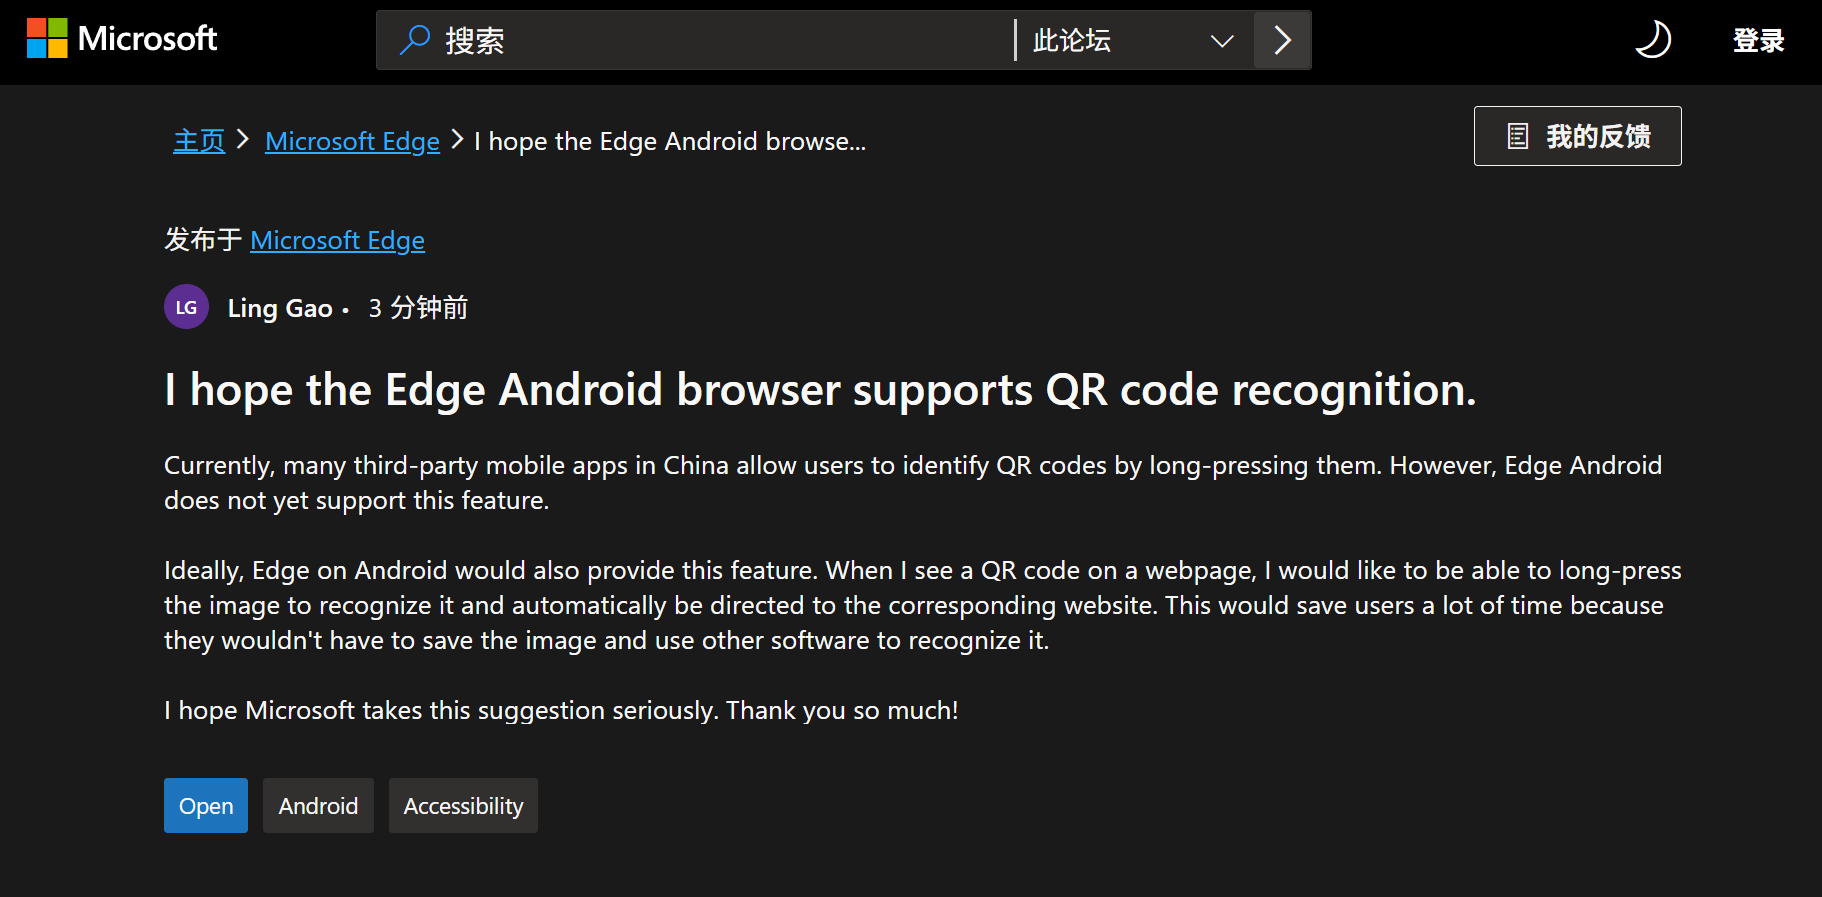Click the LG user avatar
The image size is (1822, 897).
(186, 307)
